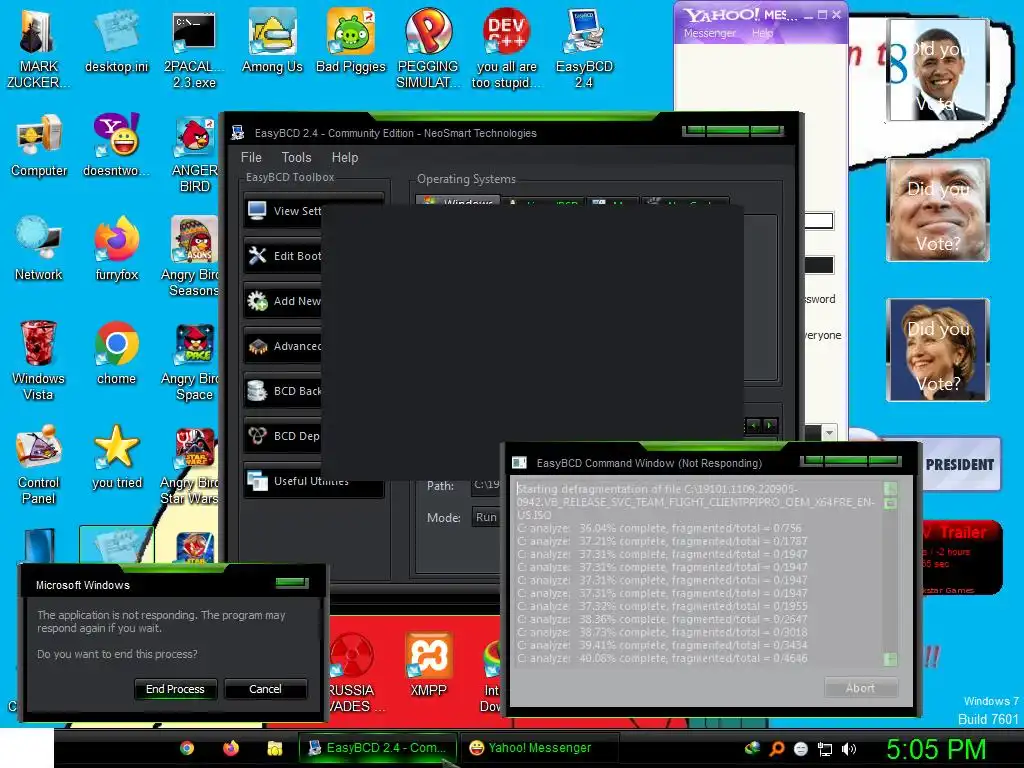
Task: Open the Network desktop icon
Action: tap(39, 248)
